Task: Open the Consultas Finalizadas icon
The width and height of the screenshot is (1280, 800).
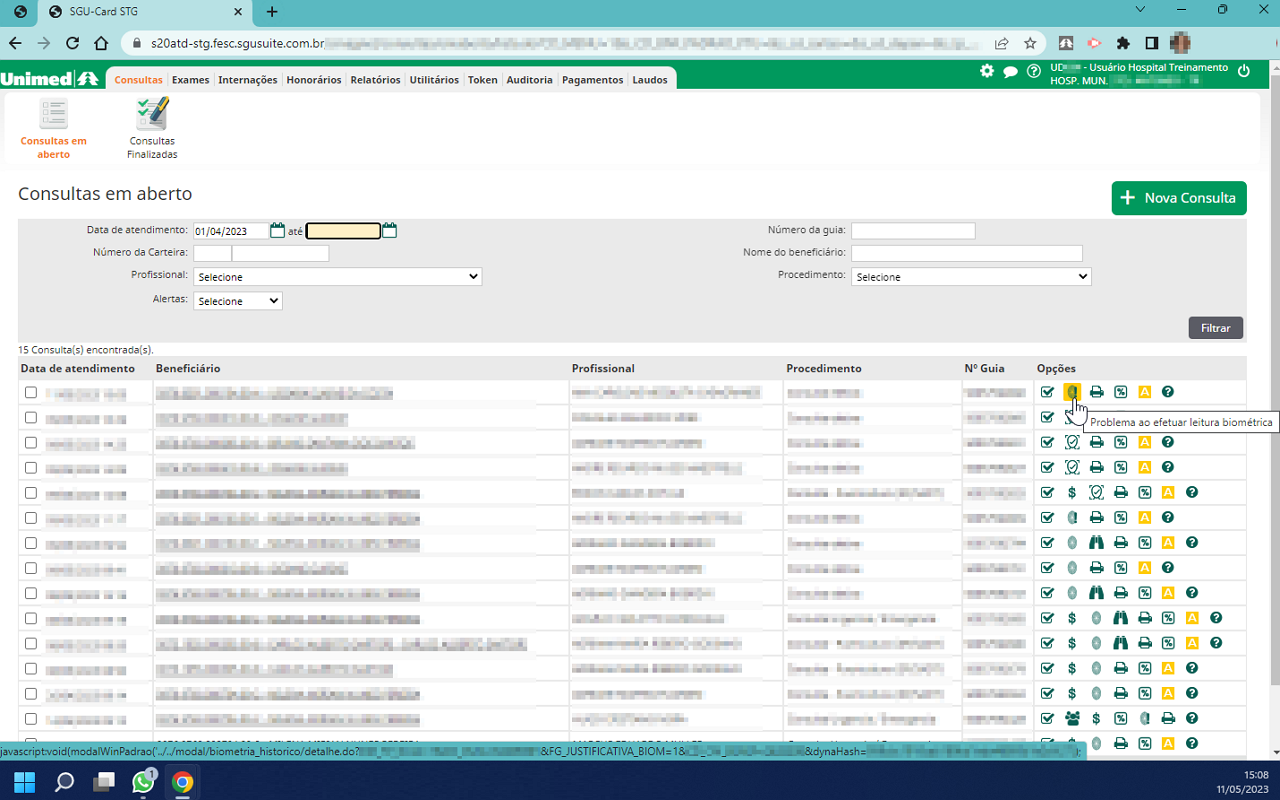Action: (152, 127)
